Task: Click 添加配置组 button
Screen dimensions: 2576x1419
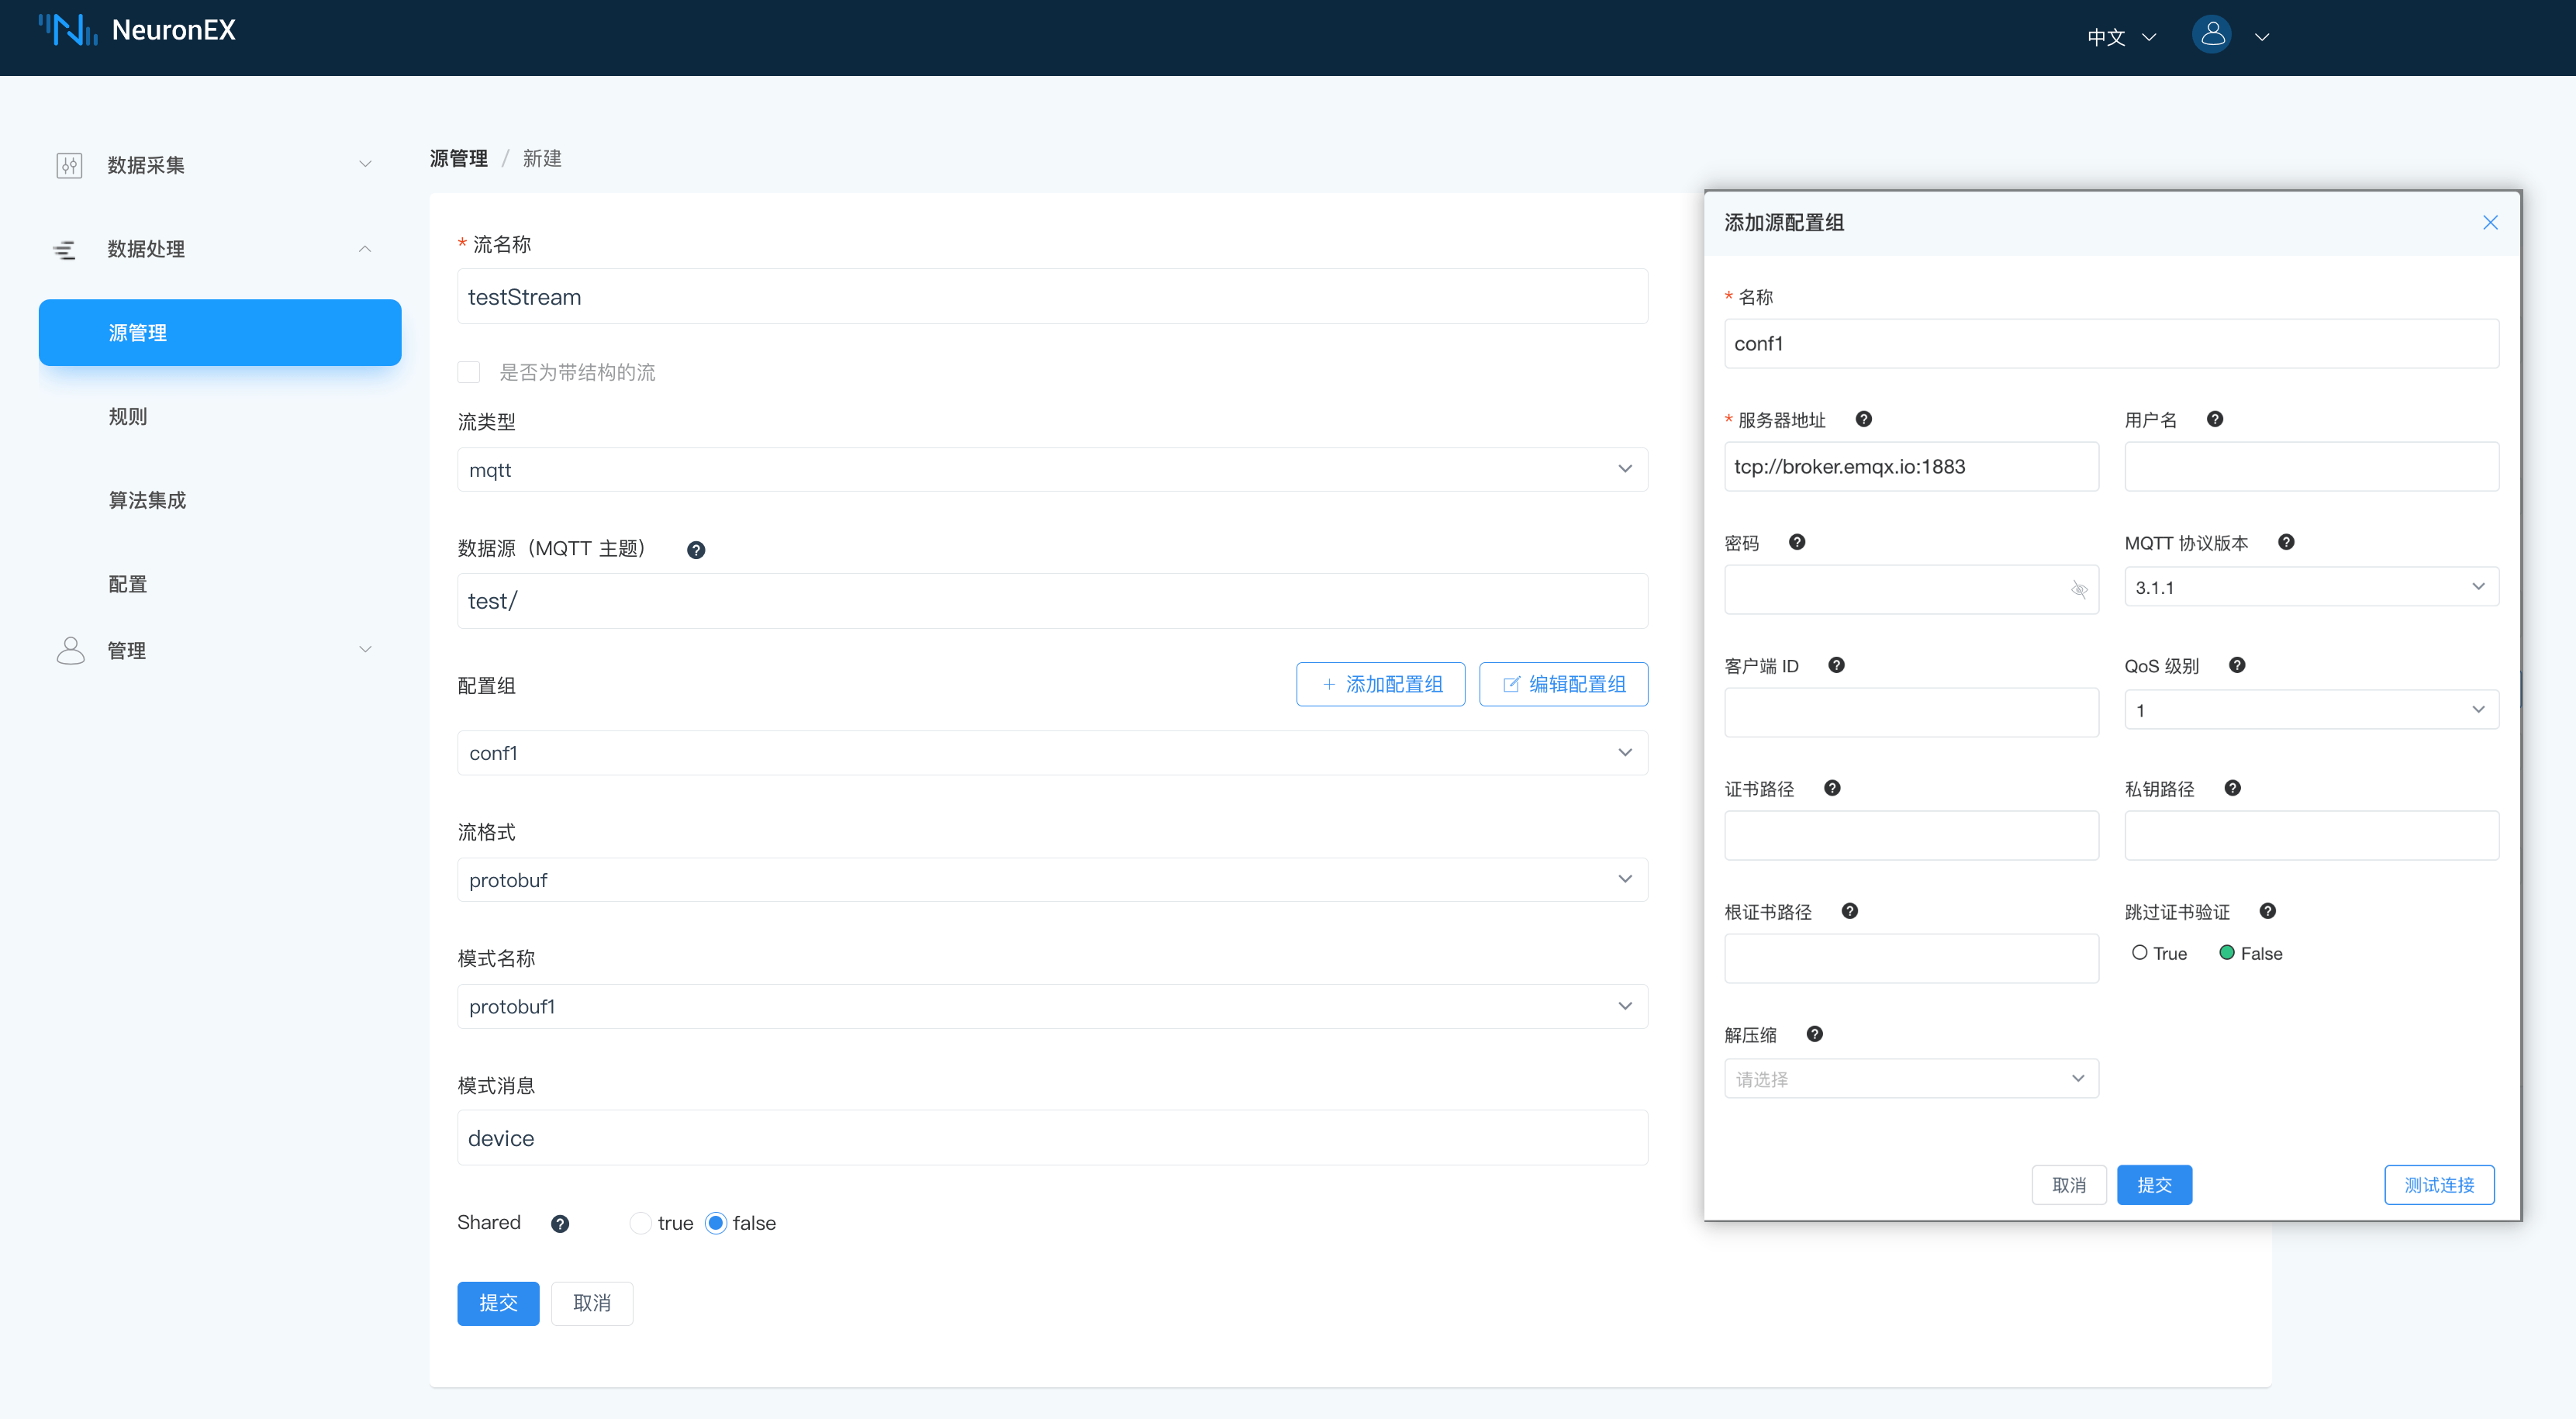Action: click(x=1380, y=684)
